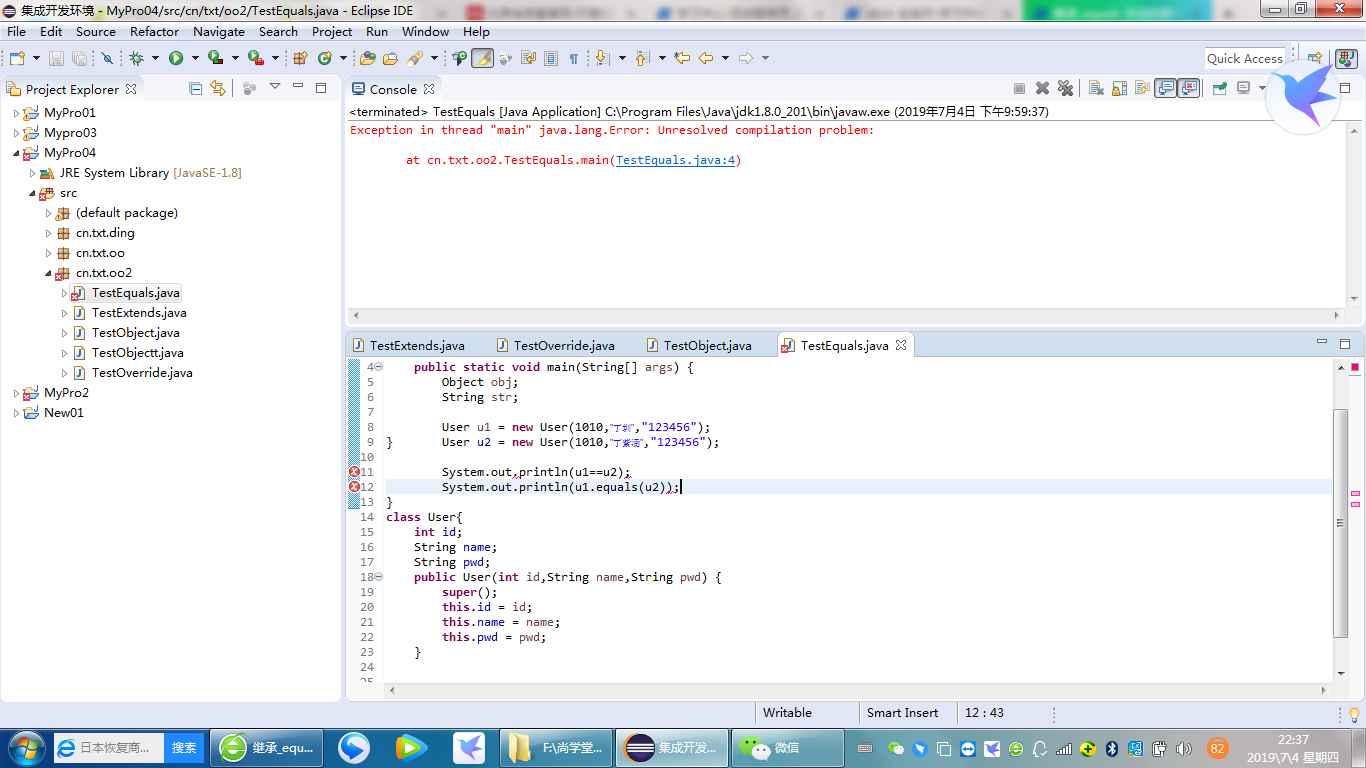This screenshot has width=1366, height=768.
Task: Toggle Block Selection Mode icon
Action: pyautogui.click(x=551, y=58)
